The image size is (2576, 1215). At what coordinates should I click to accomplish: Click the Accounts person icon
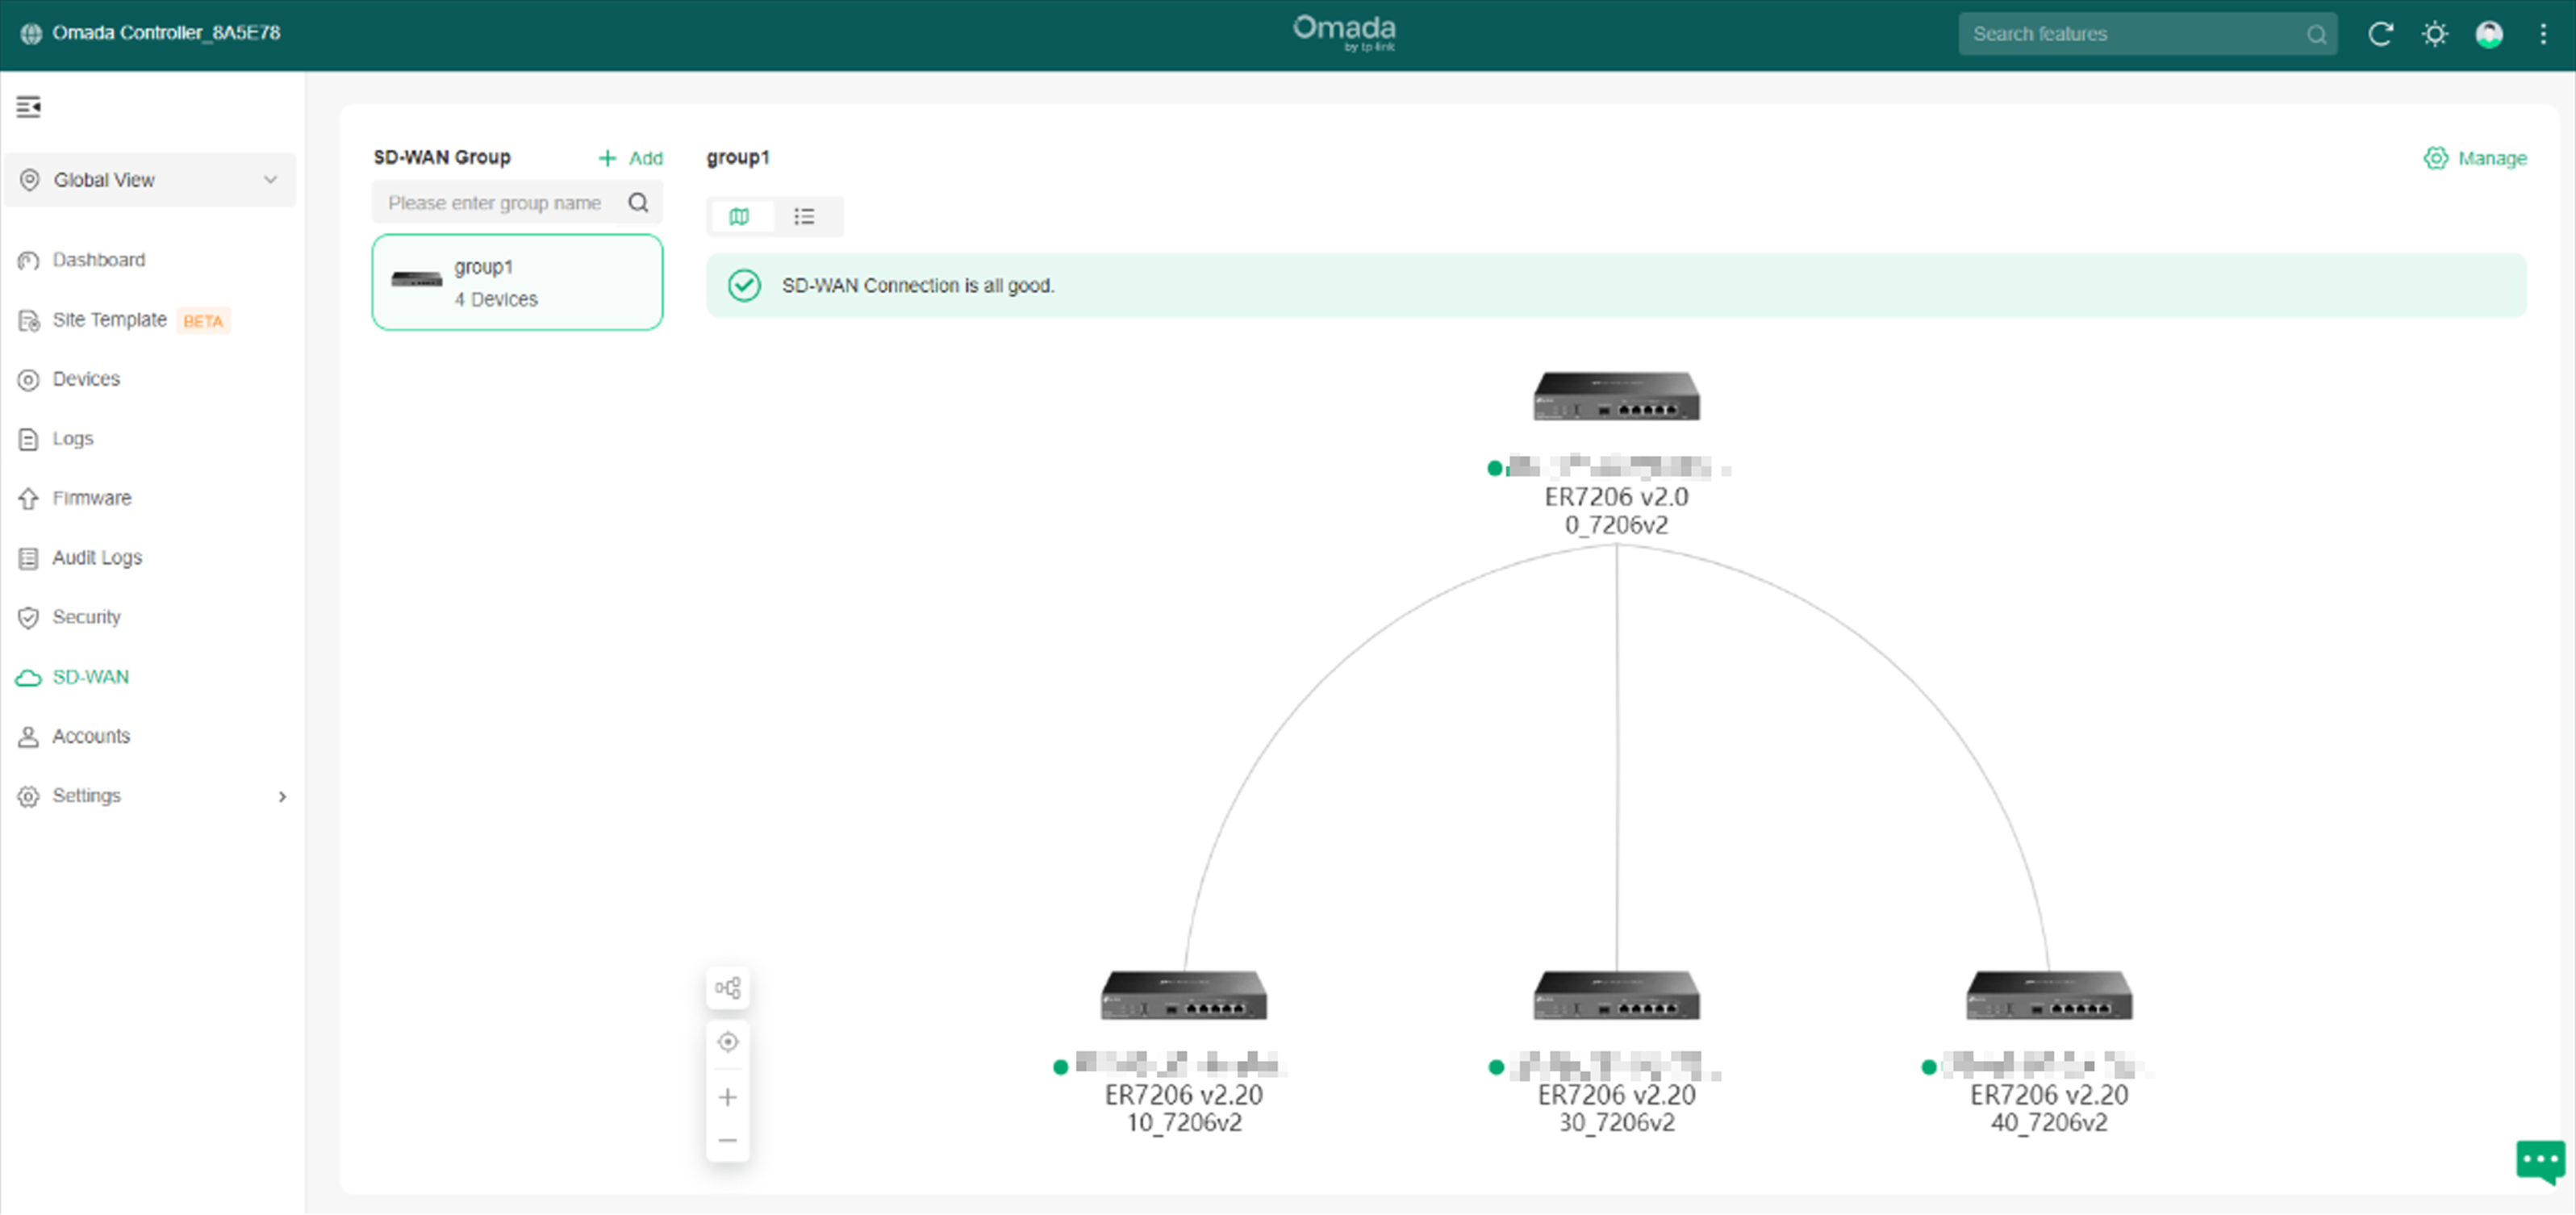[x=28, y=737]
